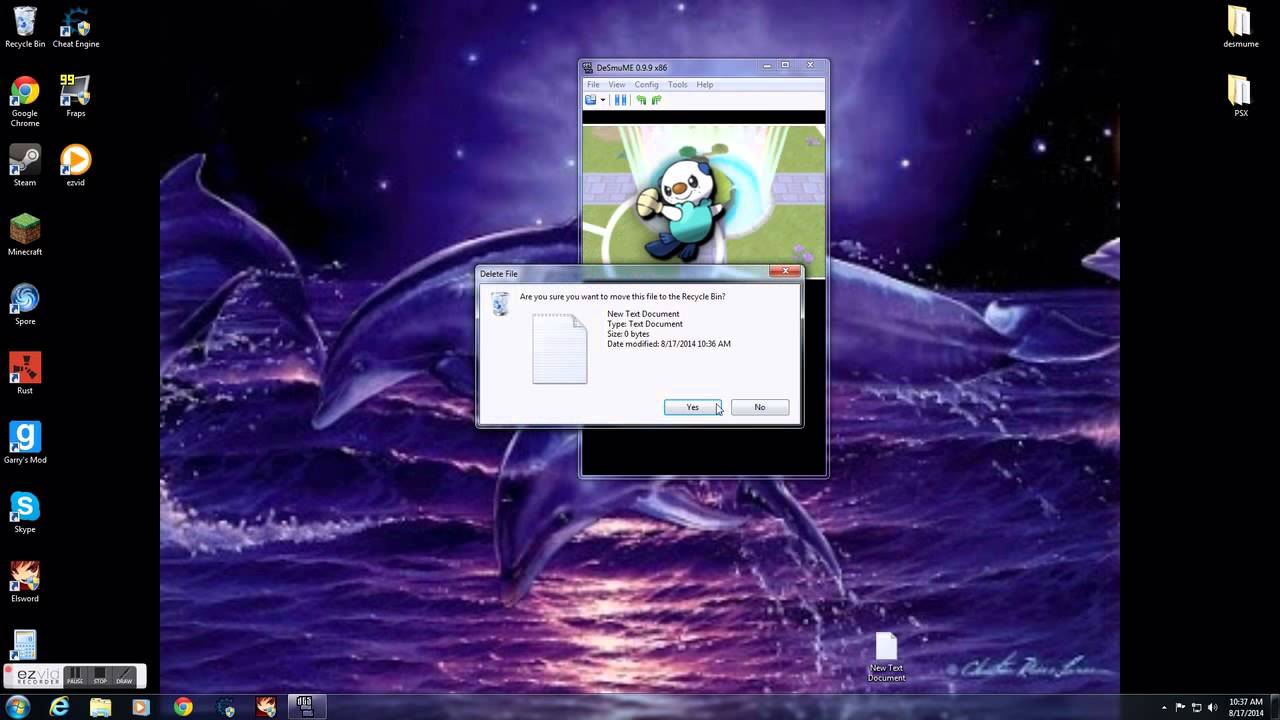Click the 'Date modified: 8/17/2014 10:36 AM' text
Screen dimensions: 1280x720
[669, 344]
